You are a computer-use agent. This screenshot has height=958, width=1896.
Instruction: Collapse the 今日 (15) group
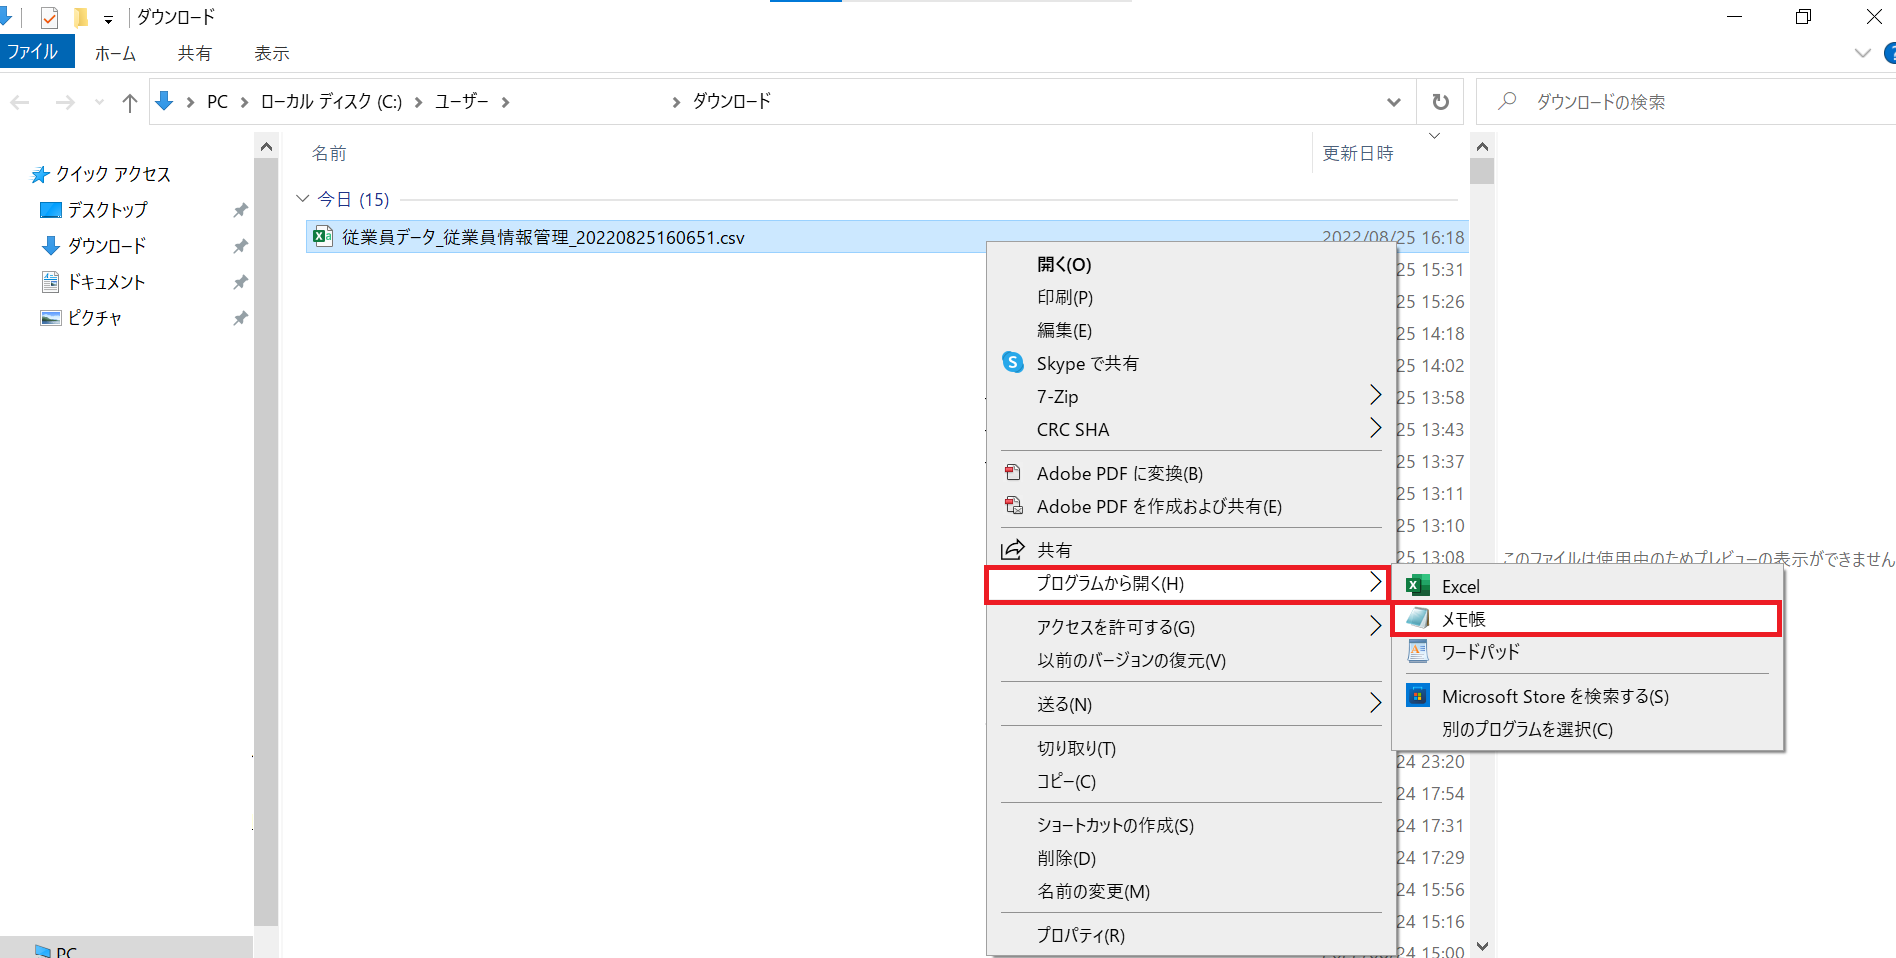click(x=303, y=199)
